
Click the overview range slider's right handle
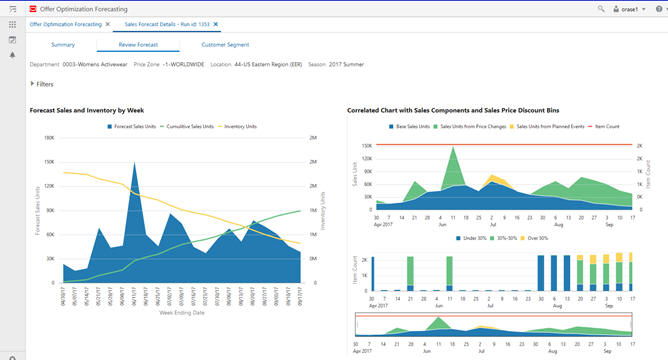coord(631,325)
